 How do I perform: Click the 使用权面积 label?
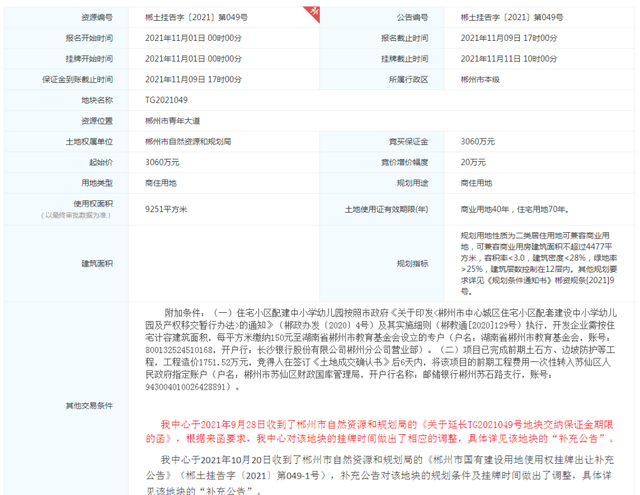coord(93,204)
